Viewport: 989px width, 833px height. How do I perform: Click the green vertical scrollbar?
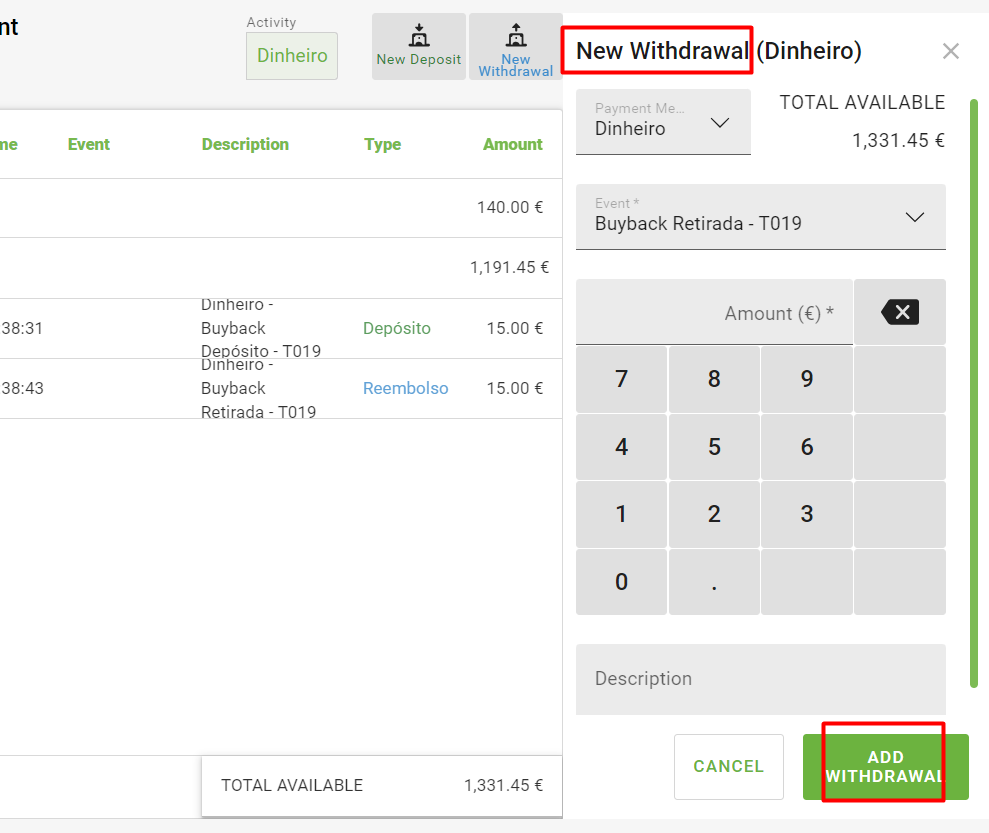(973, 390)
